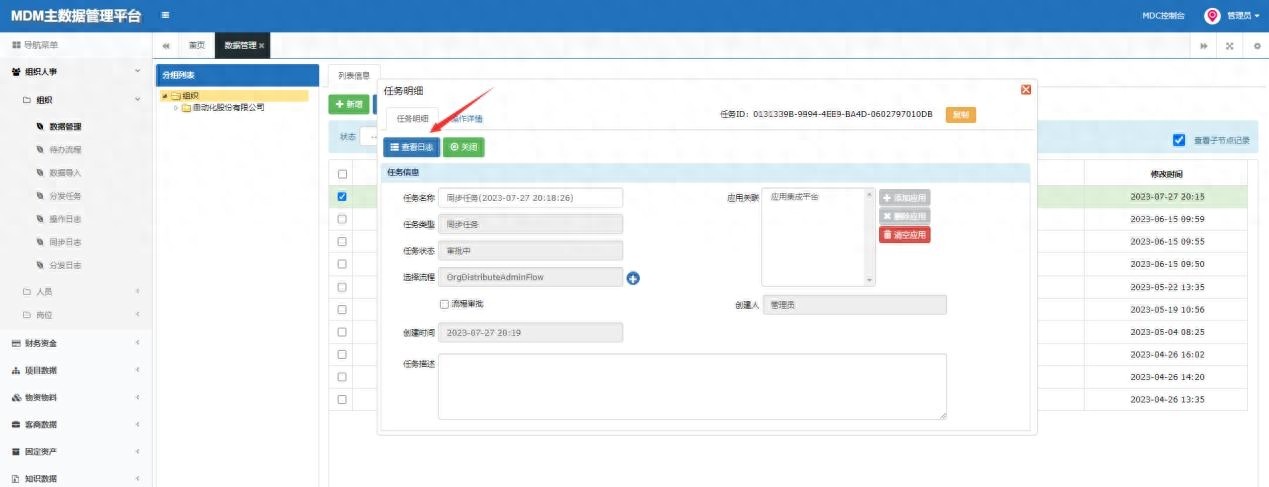Click the 固定资产 icon
This screenshot has height=487, width=1269.
(x=16, y=452)
